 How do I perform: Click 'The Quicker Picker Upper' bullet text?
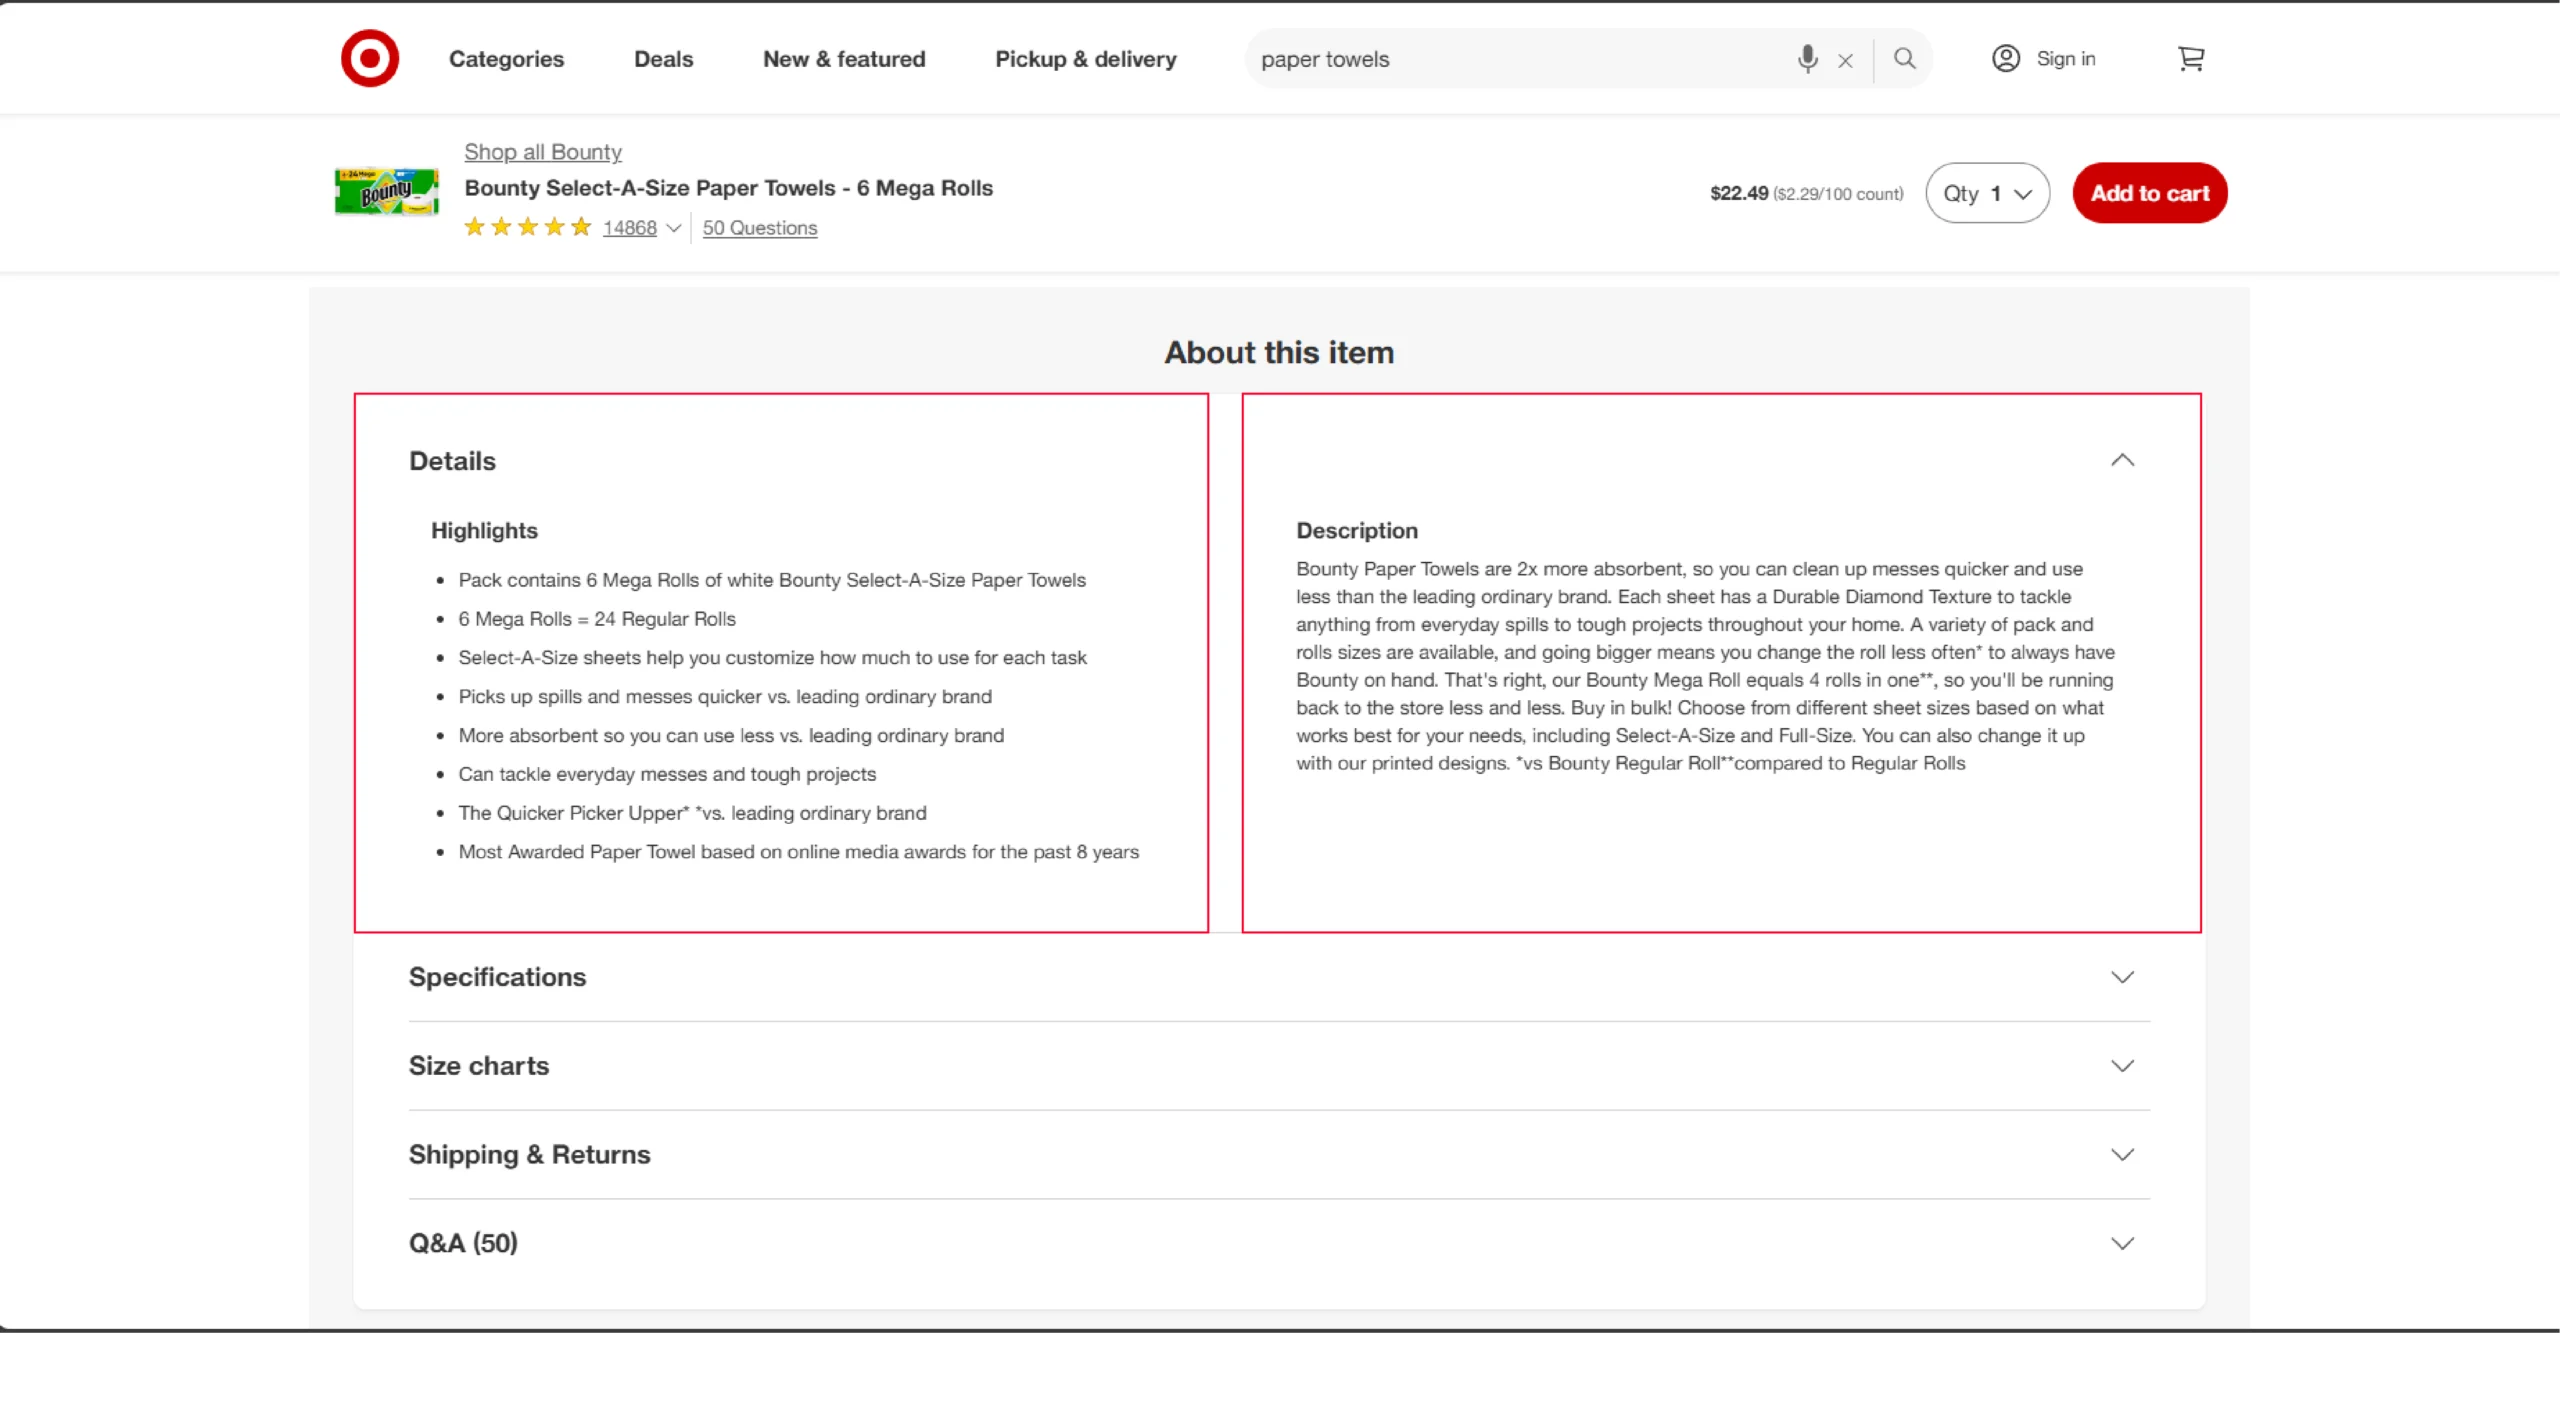692,813
